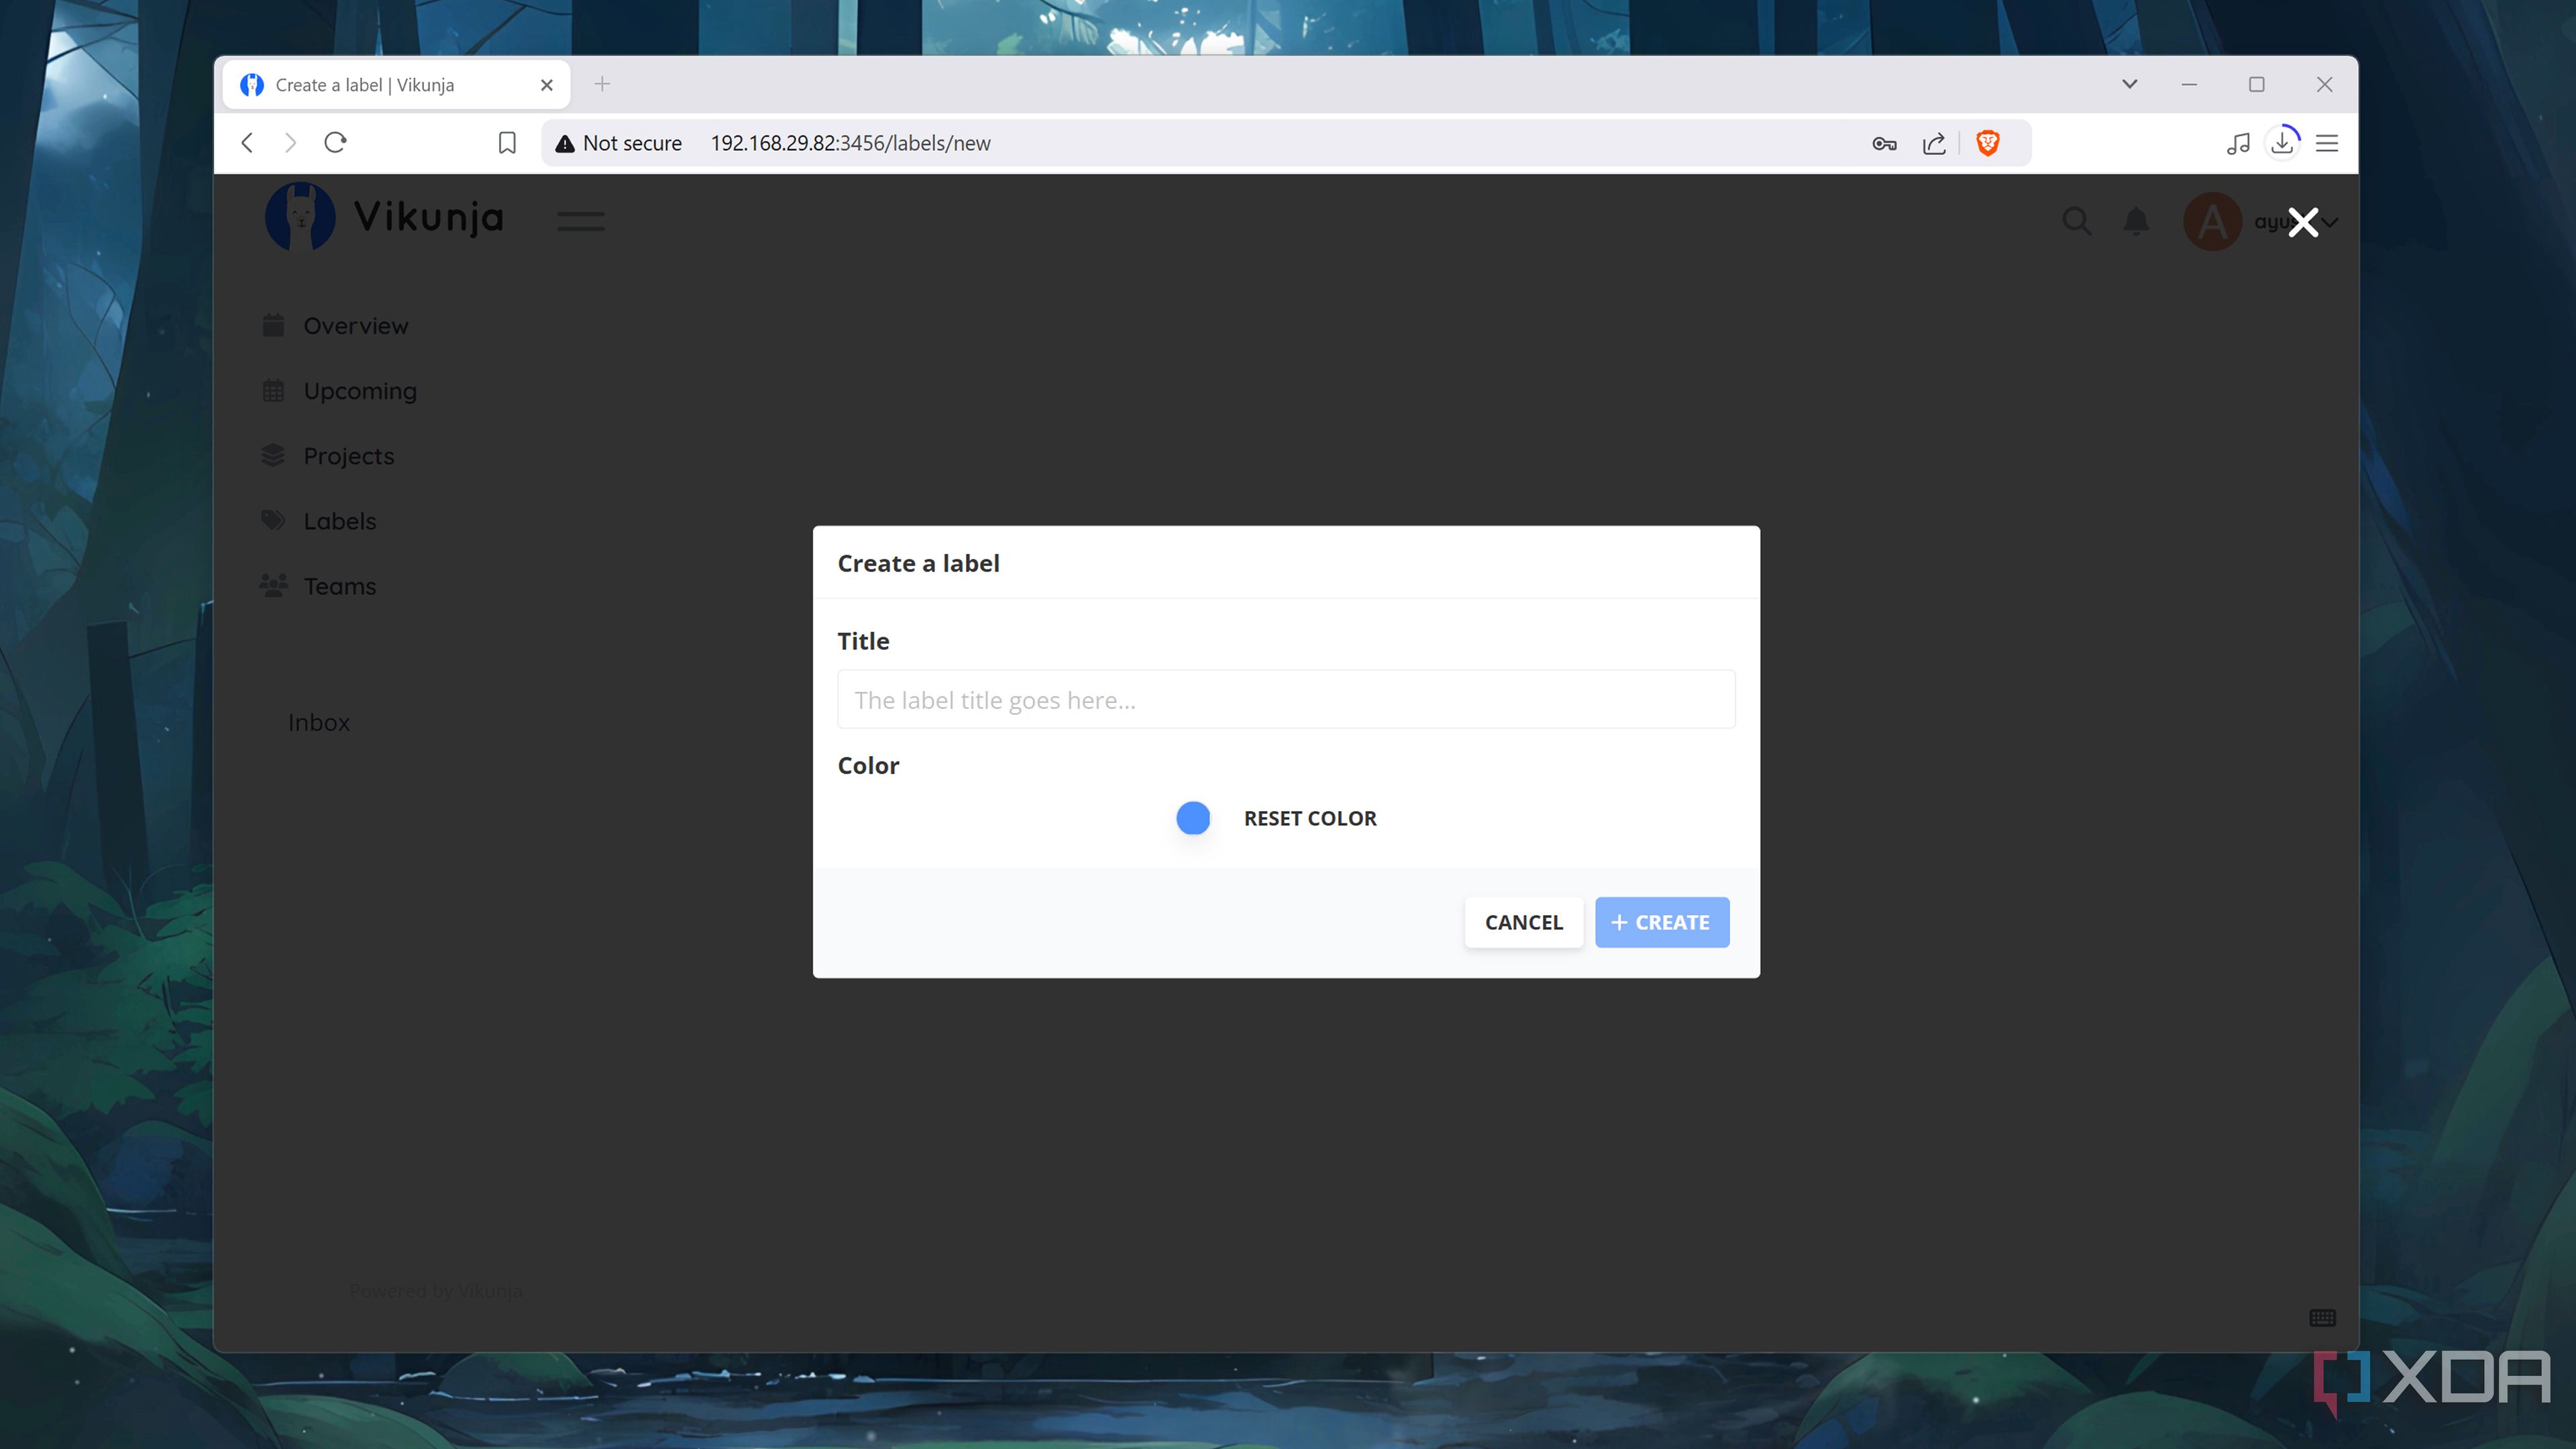Collapse the sidebar with the hamburger toggle
The height and width of the screenshot is (1449, 2576).
click(580, 221)
